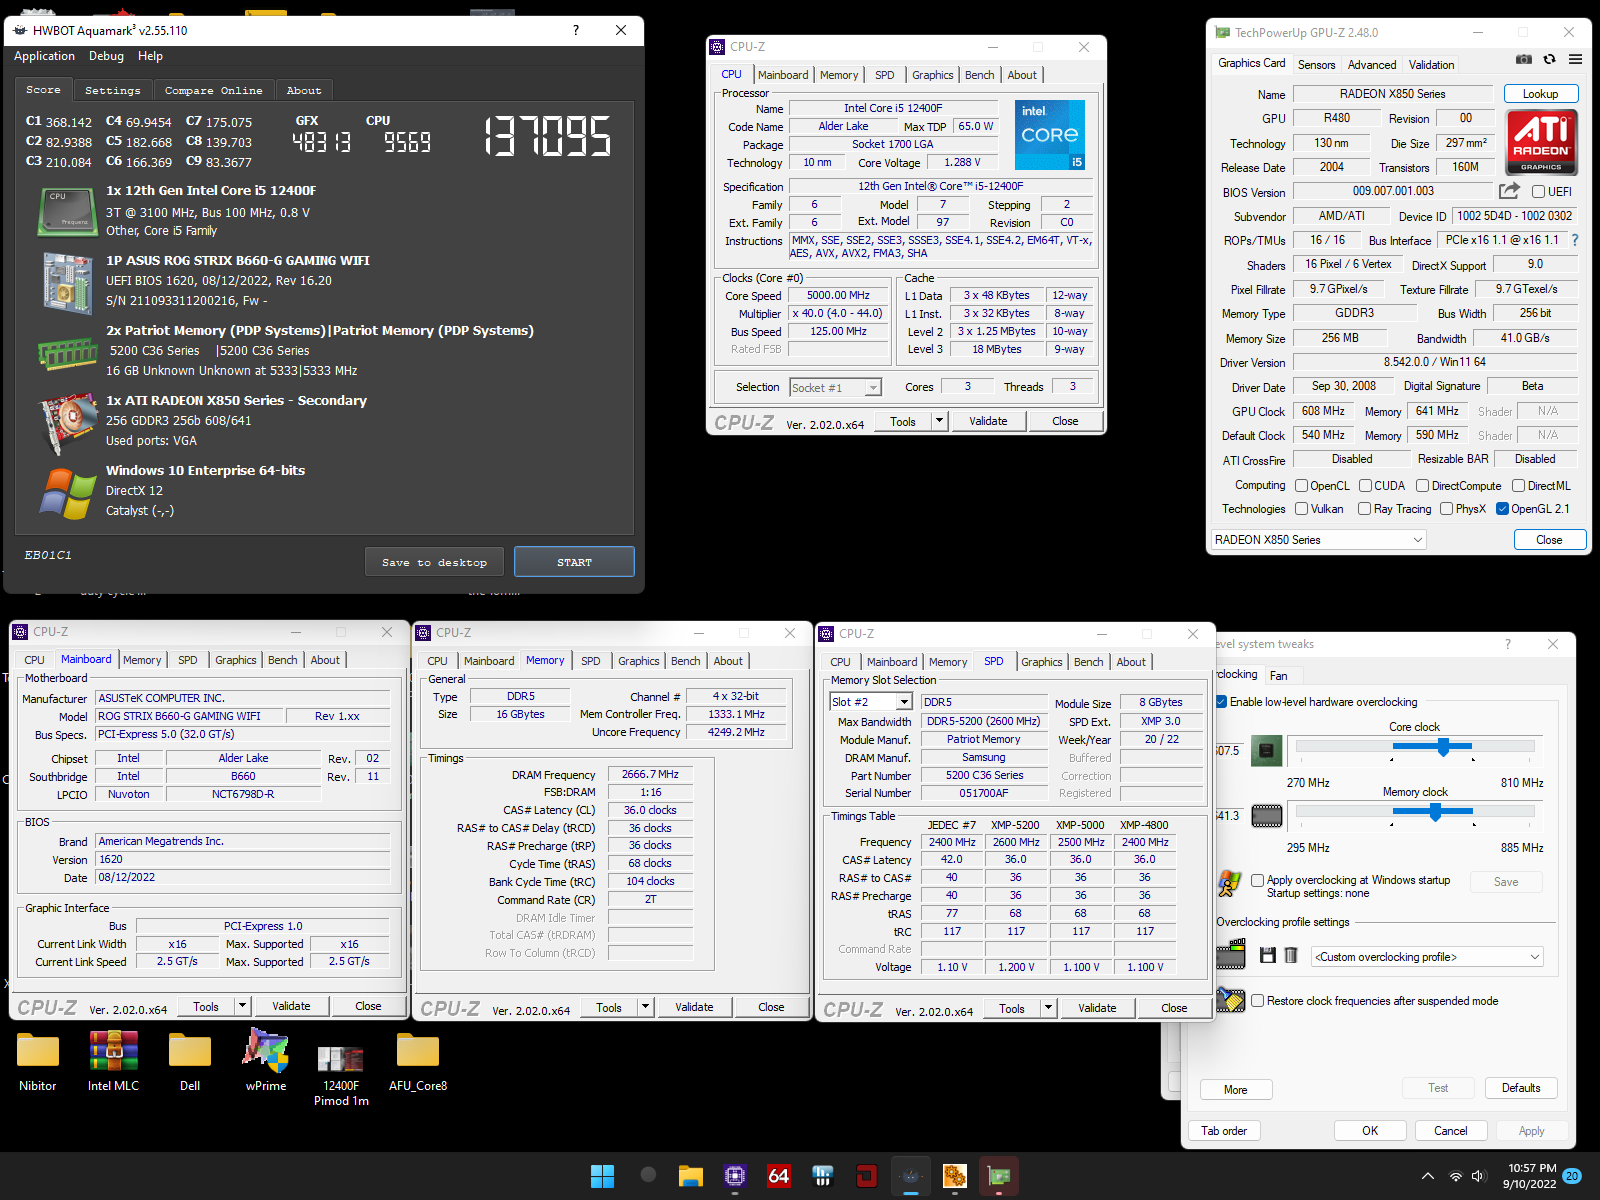Open the wPrime desktop shortcut
Image resolution: width=1600 pixels, height=1200 pixels.
point(266,1062)
